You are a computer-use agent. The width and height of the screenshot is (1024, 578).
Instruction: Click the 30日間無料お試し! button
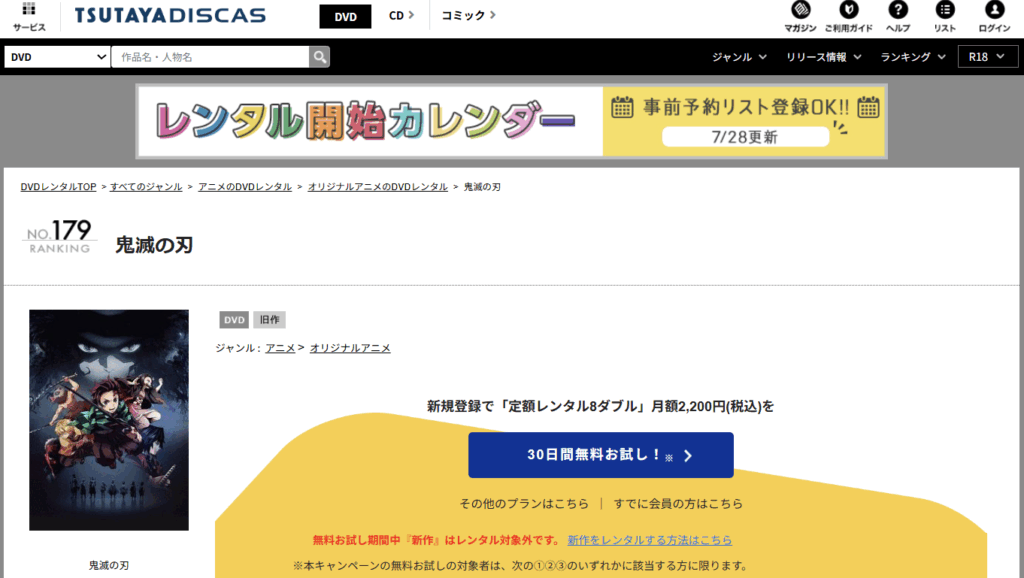click(601, 455)
